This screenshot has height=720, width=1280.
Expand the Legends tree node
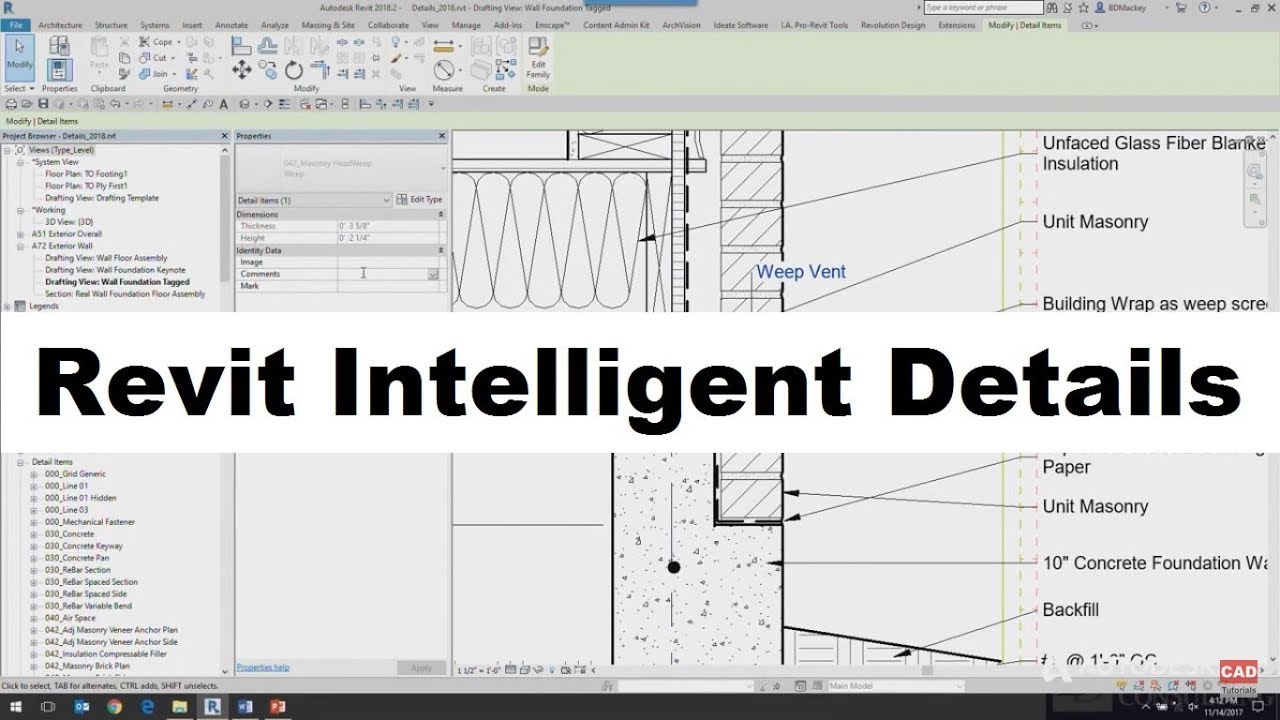click(7, 306)
